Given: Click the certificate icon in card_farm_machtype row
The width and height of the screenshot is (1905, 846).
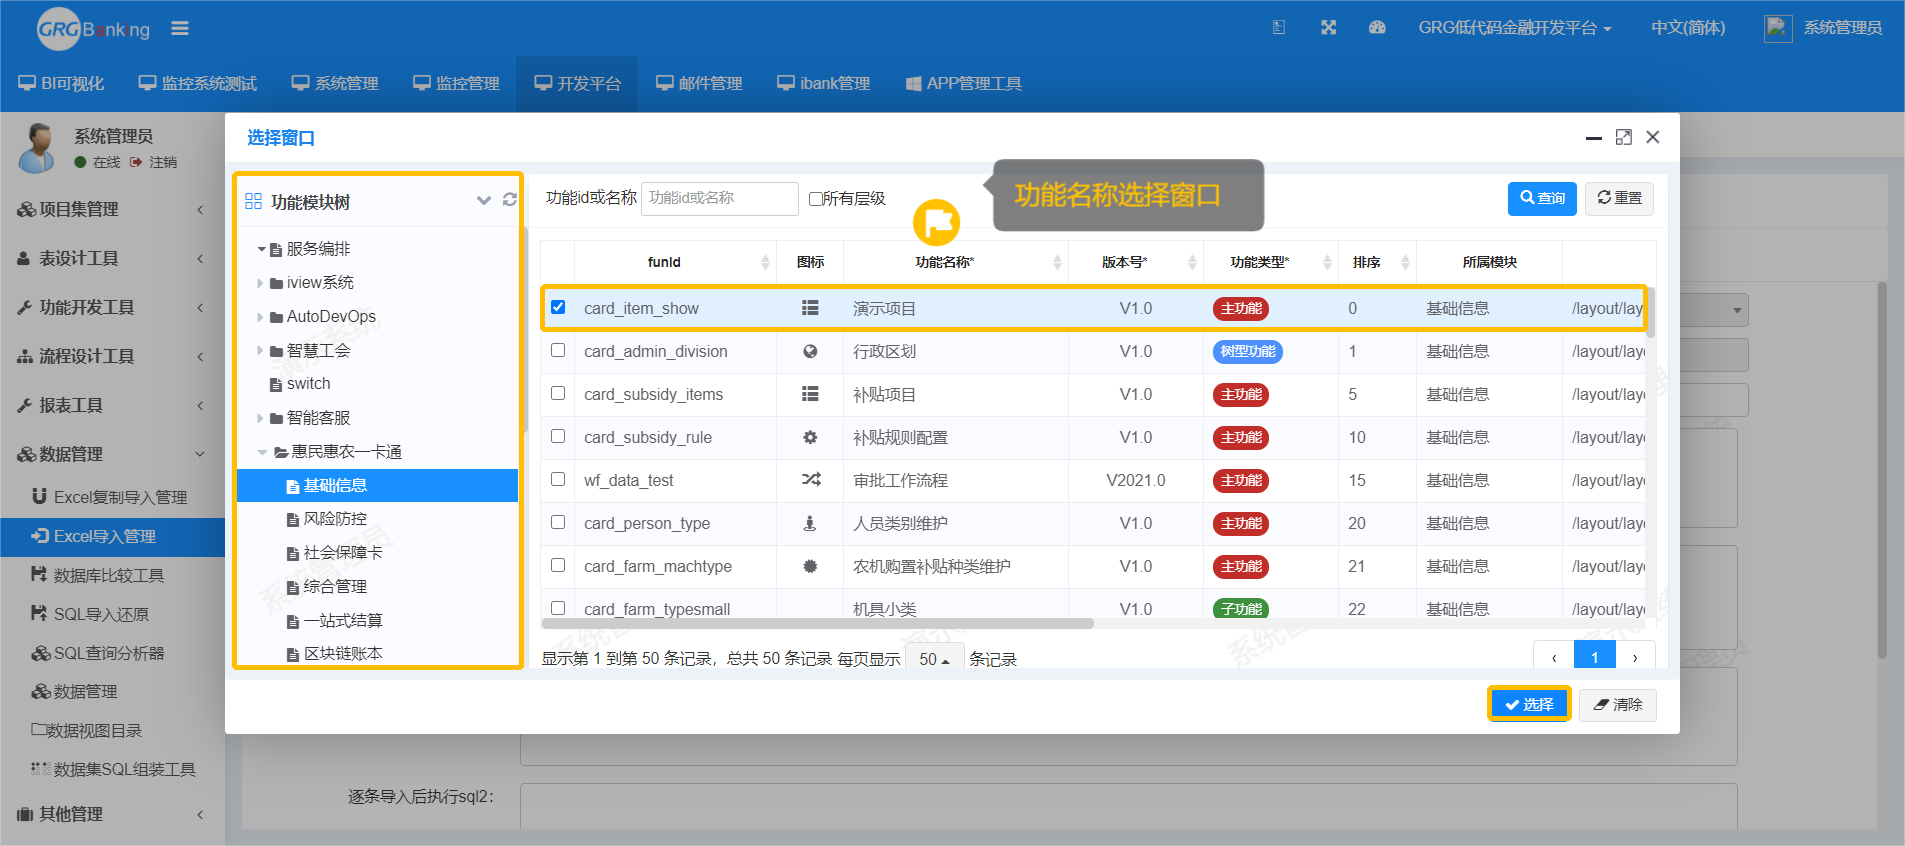Looking at the screenshot, I should 810,566.
